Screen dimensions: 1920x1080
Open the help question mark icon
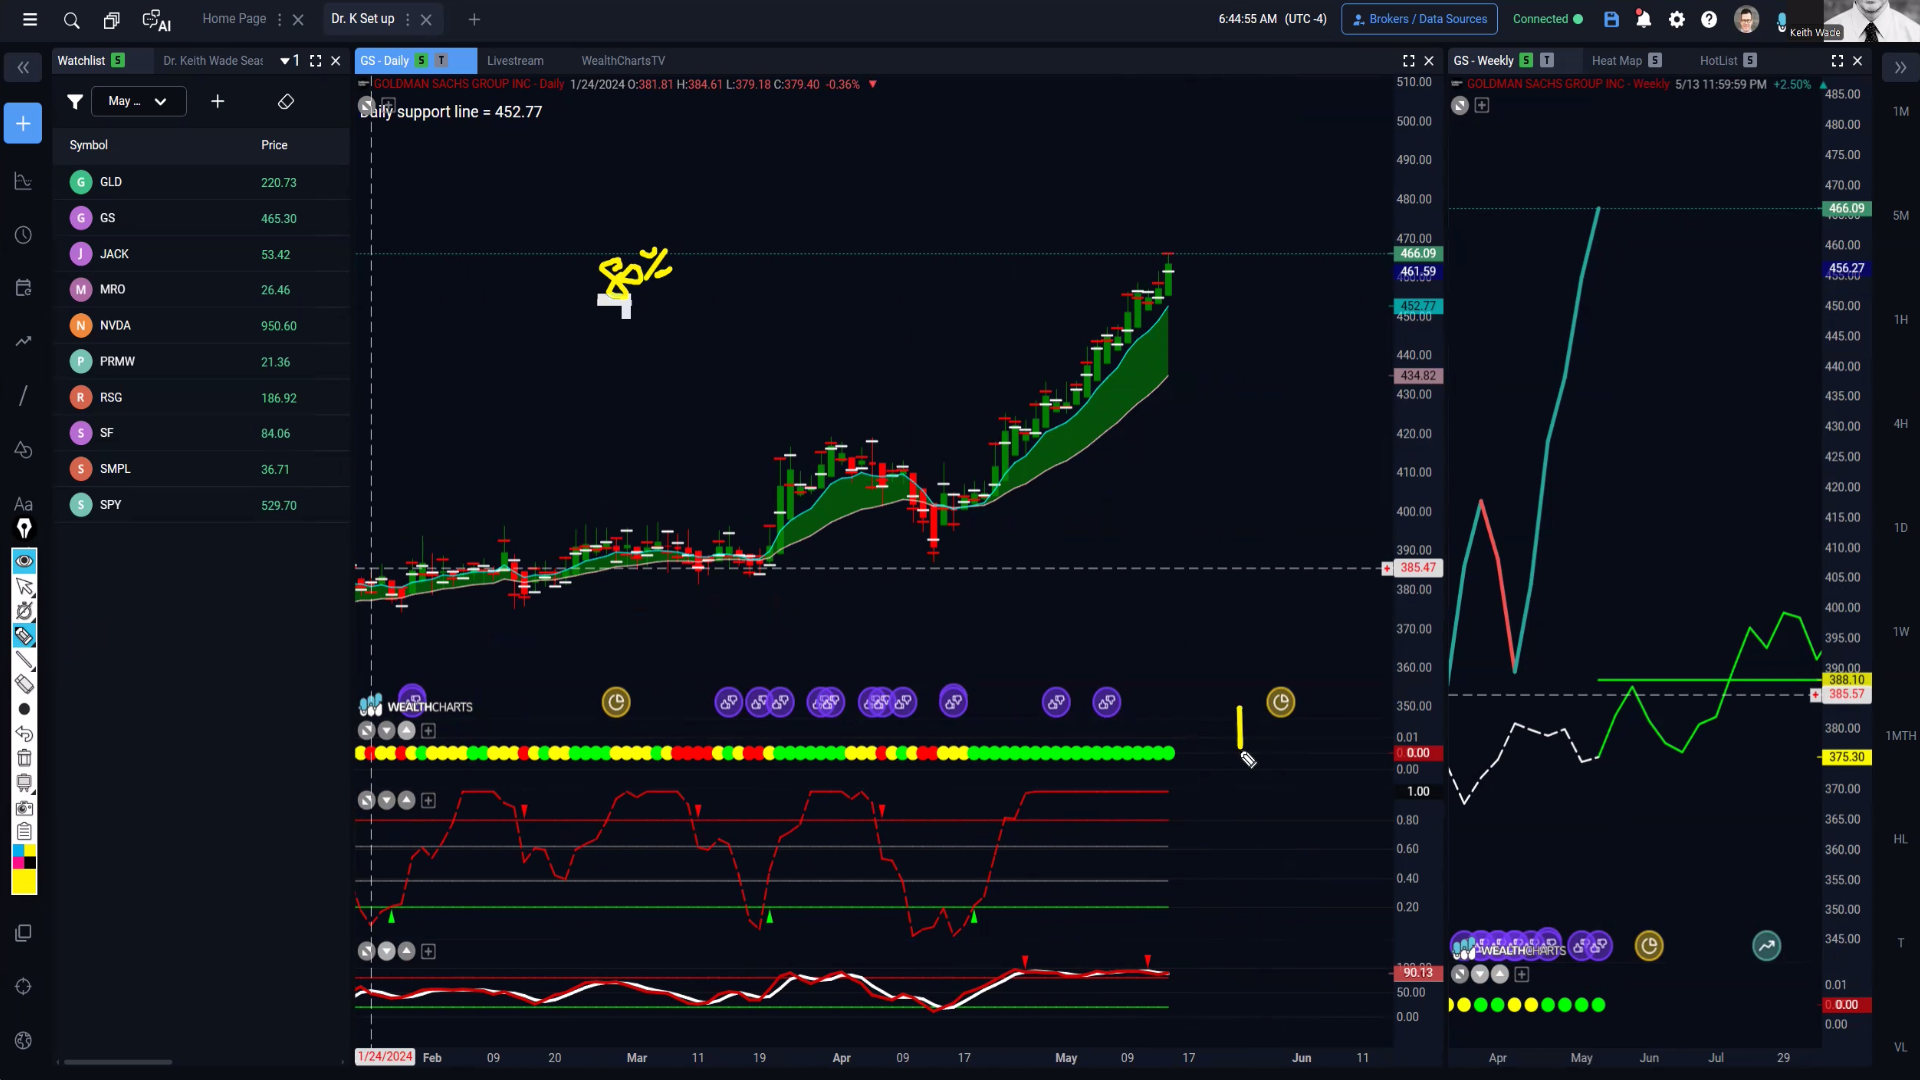1709,19
